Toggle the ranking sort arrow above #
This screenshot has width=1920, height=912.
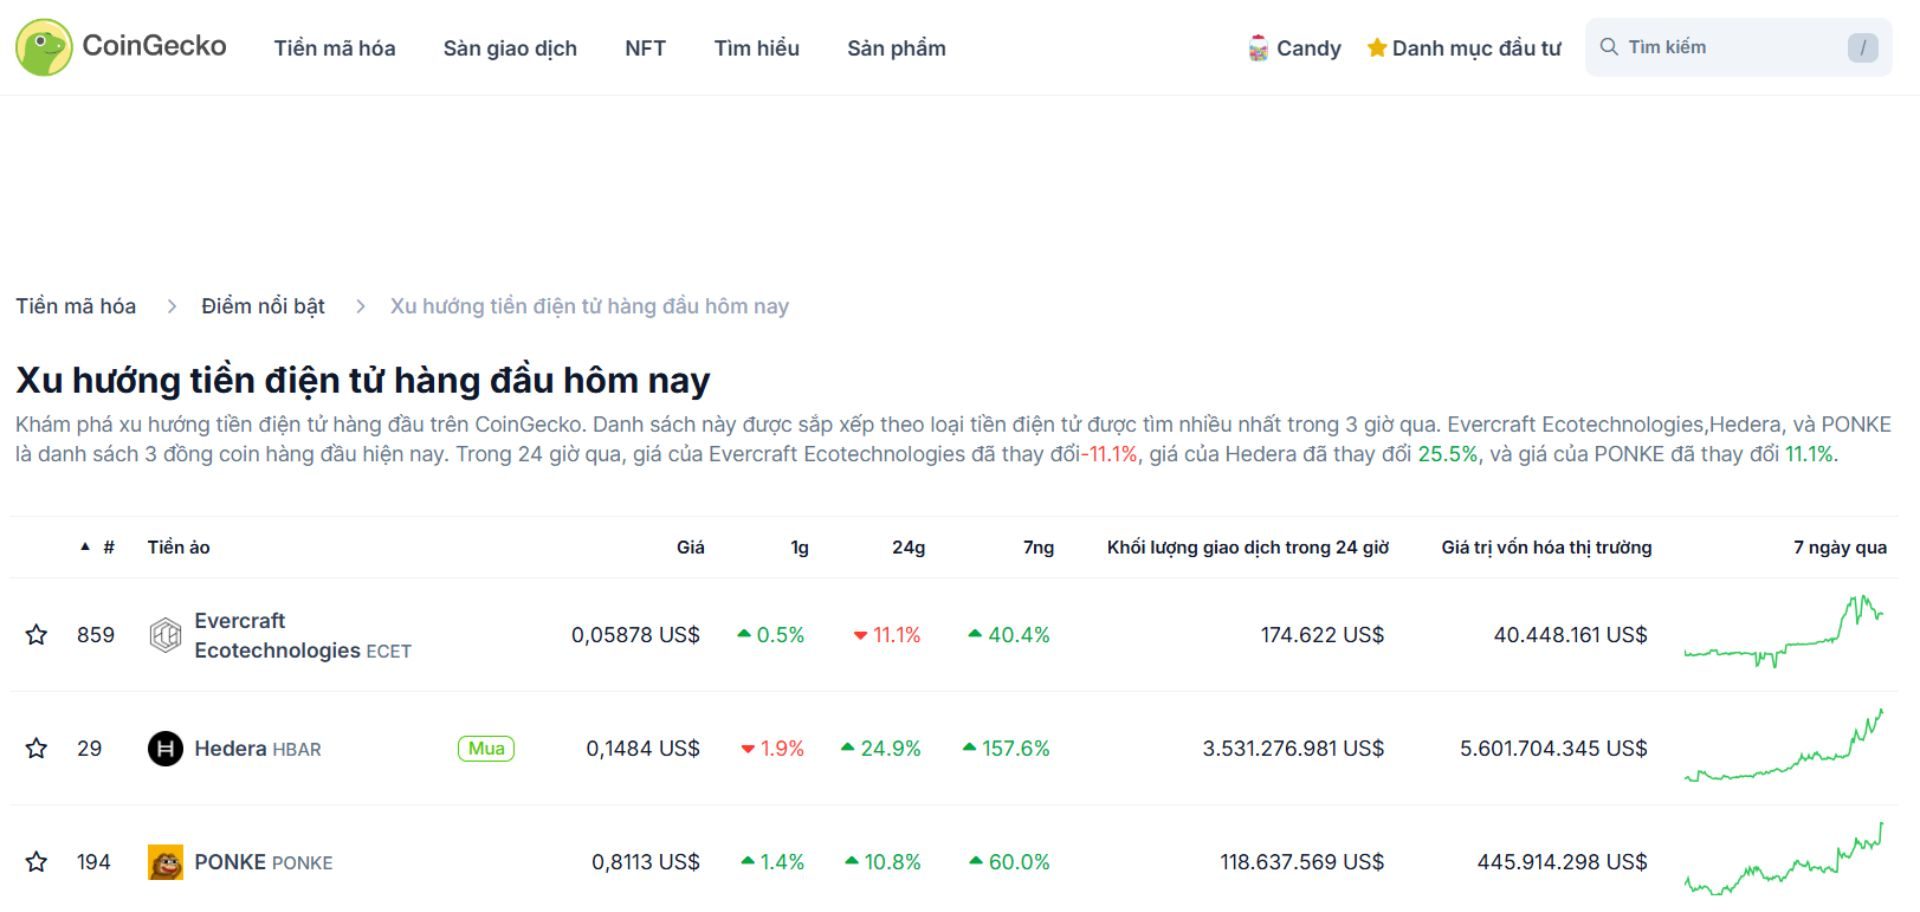[x=85, y=546]
